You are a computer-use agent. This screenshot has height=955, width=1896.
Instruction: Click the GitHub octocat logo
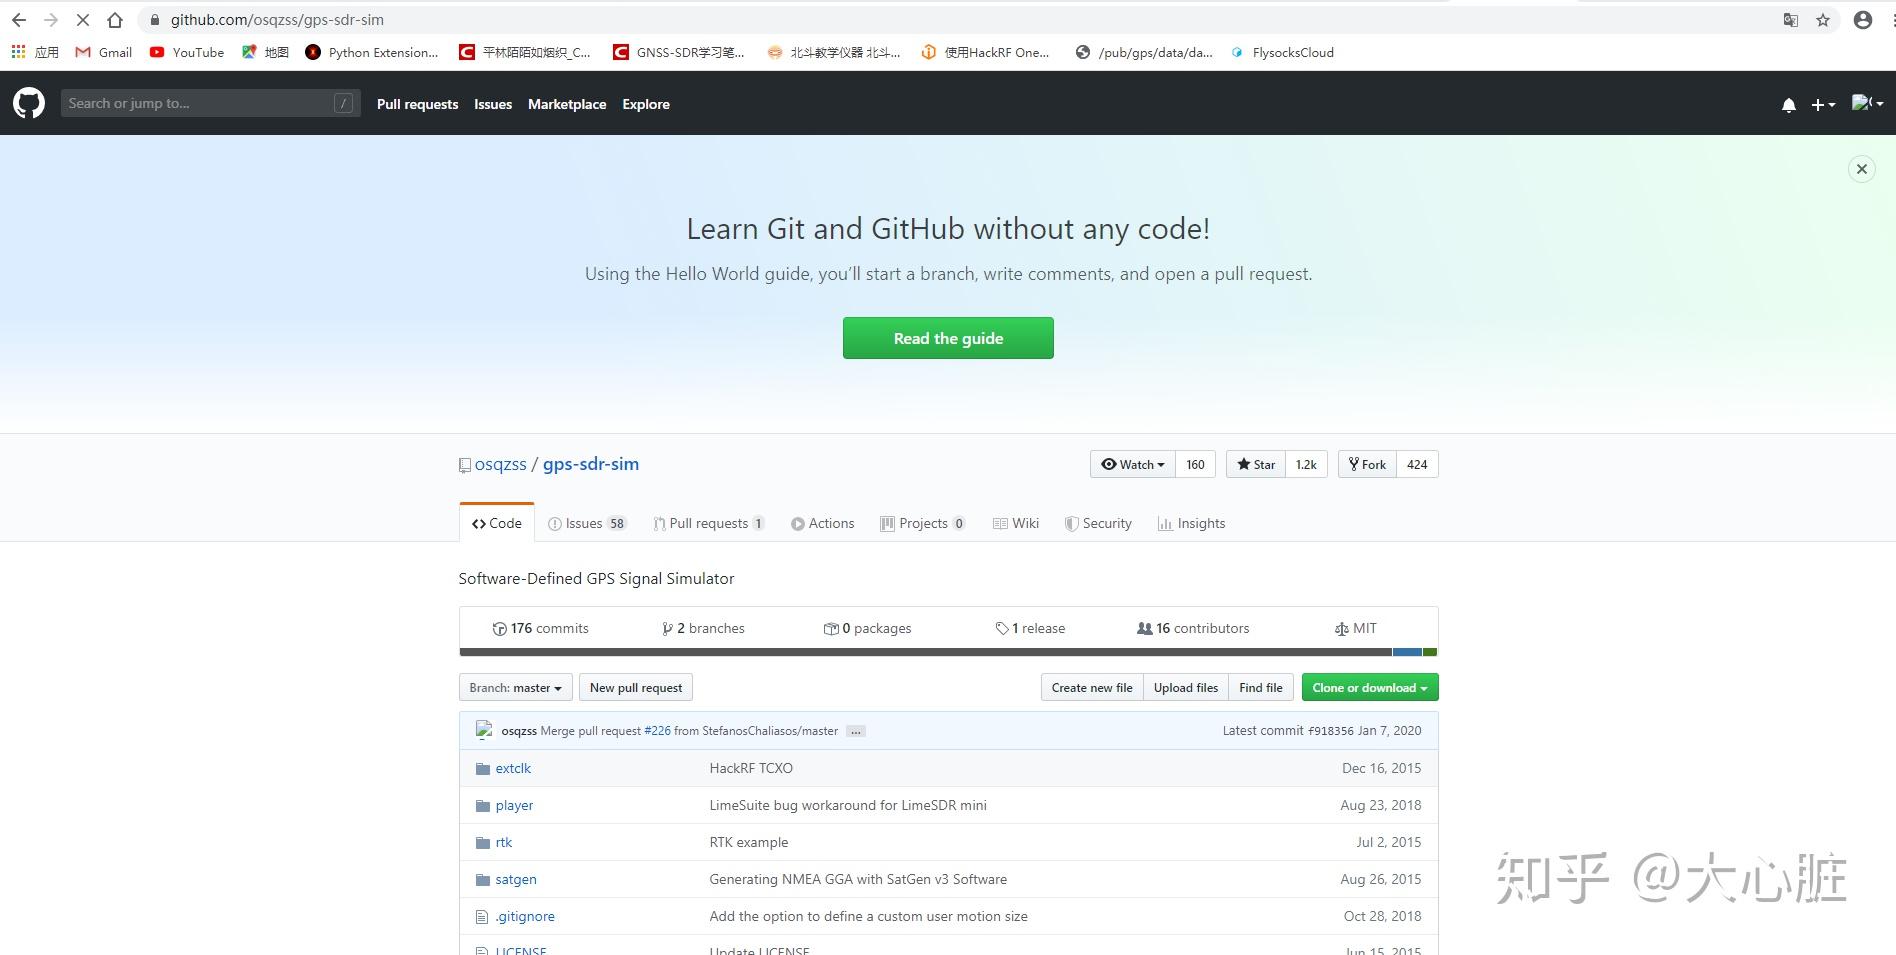(29, 103)
